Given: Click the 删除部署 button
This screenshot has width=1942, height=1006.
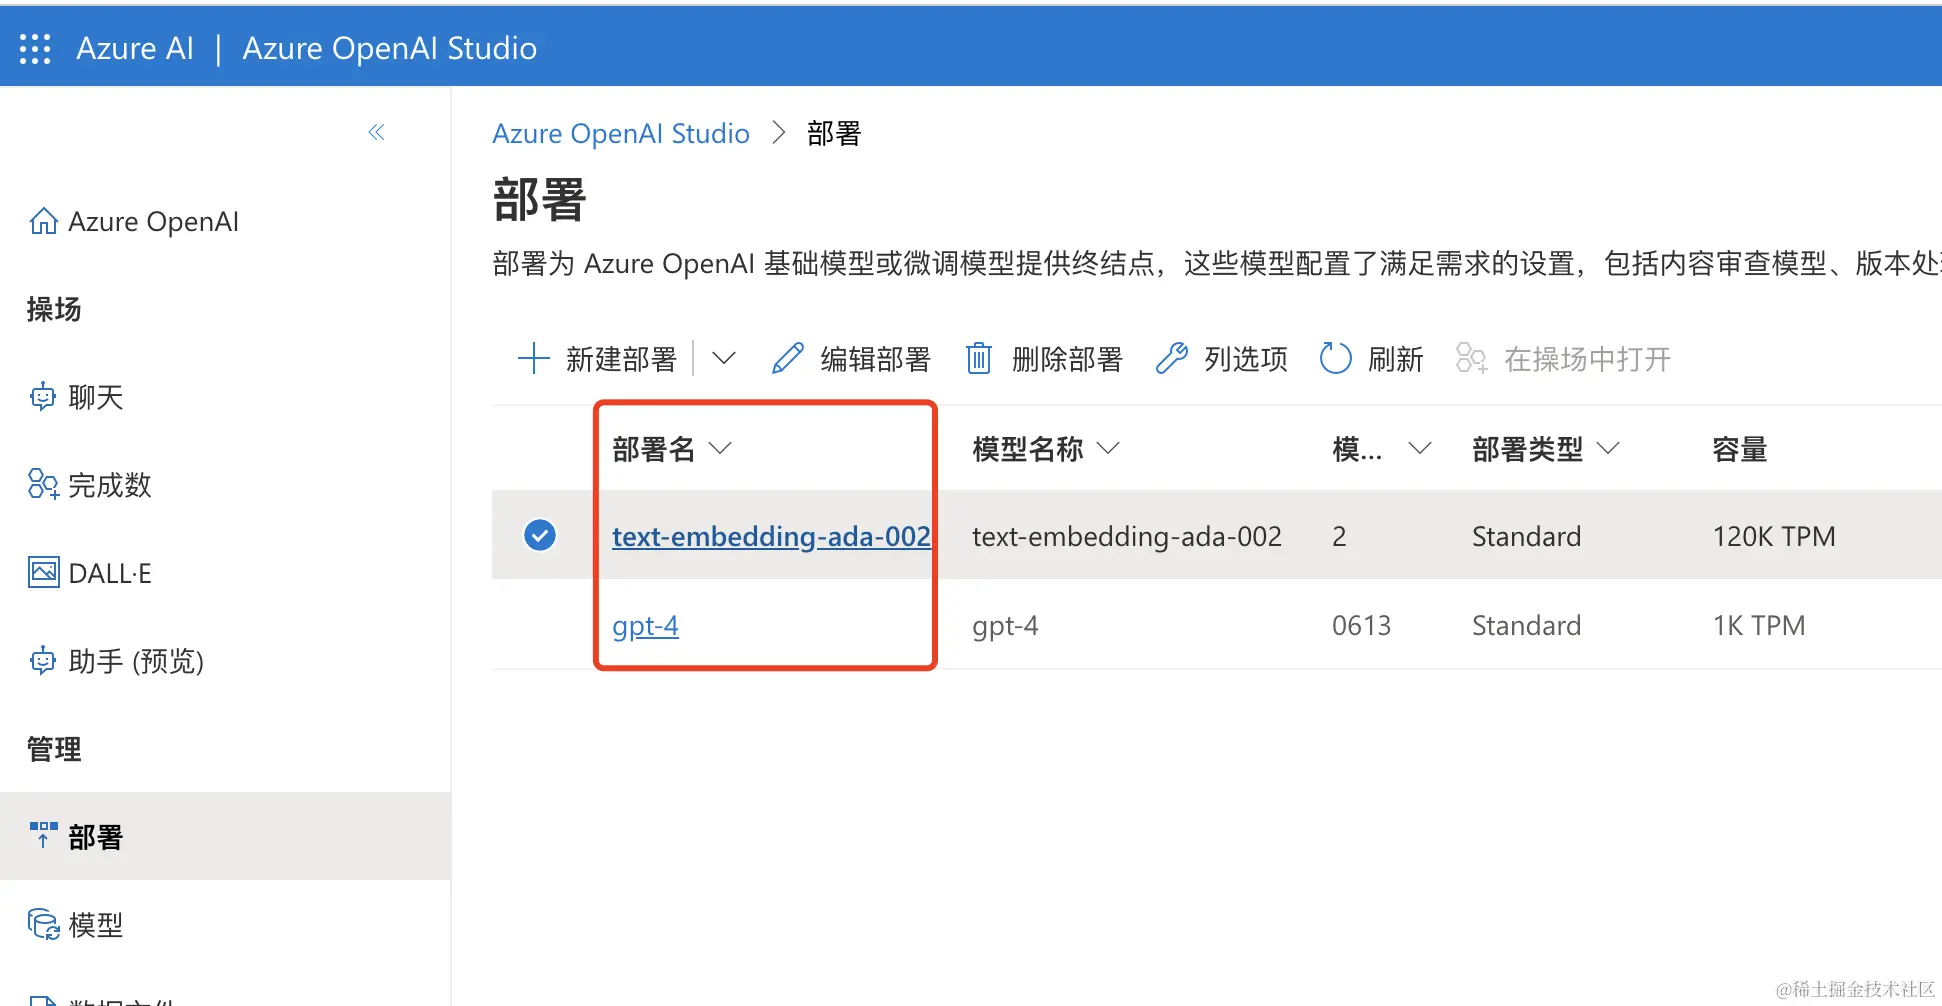Looking at the screenshot, I should [1044, 358].
